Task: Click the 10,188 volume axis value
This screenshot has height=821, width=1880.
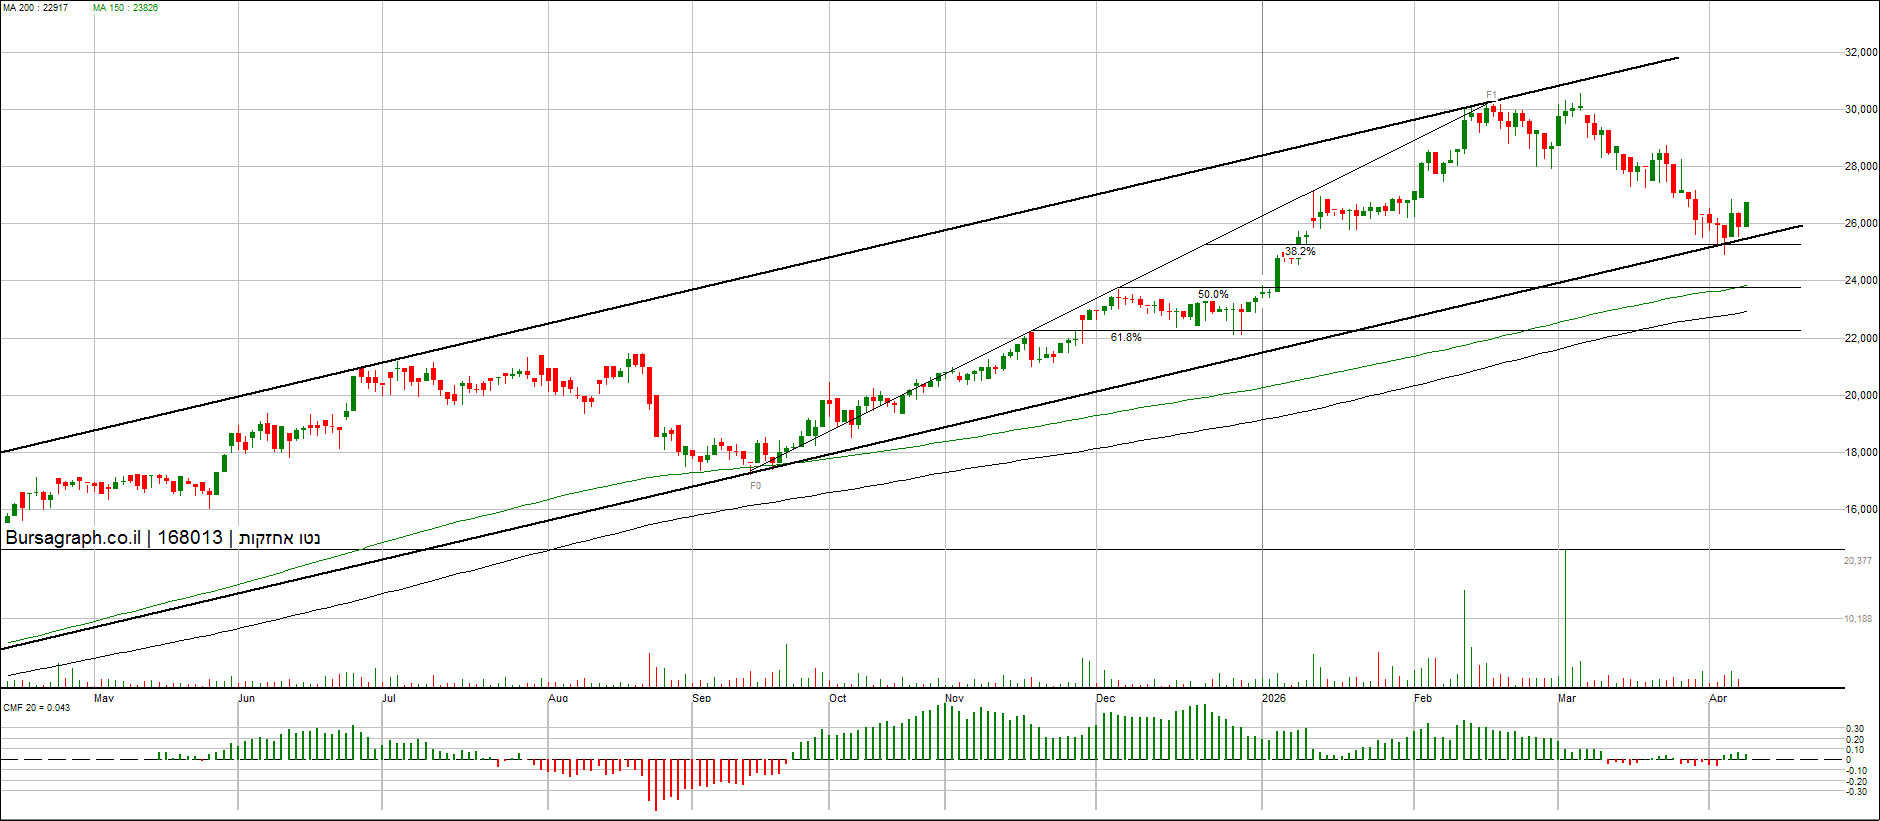Action: (x=1858, y=619)
